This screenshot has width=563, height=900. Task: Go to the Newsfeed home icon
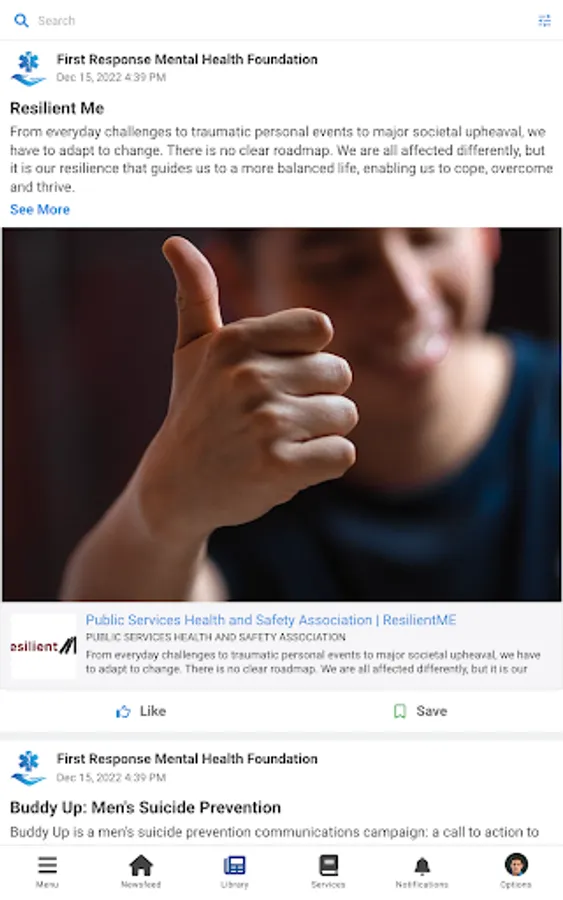(x=141, y=866)
